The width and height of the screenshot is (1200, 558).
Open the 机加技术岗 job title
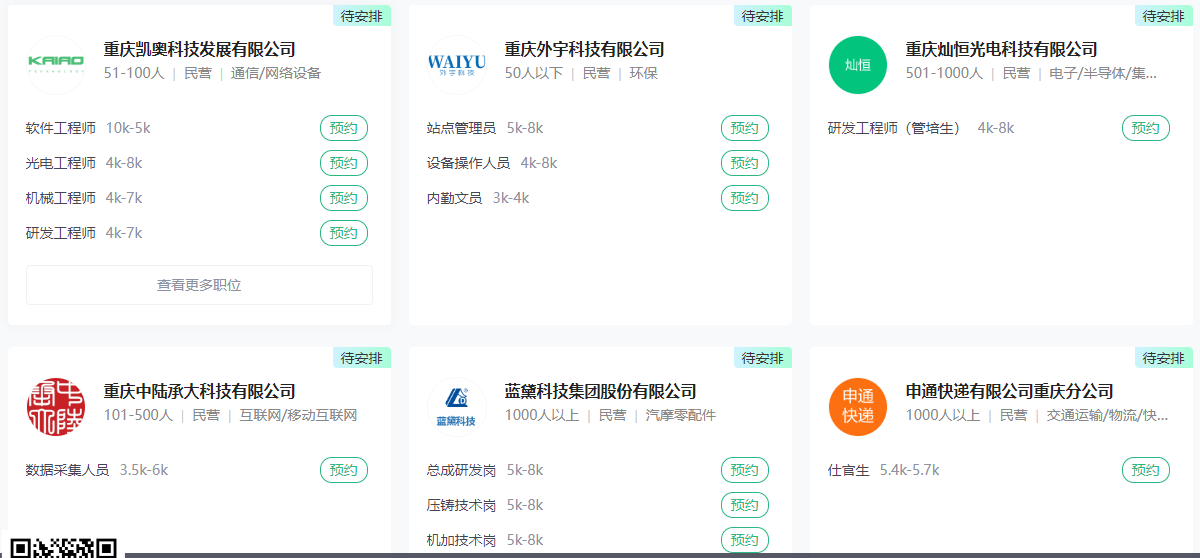point(461,540)
